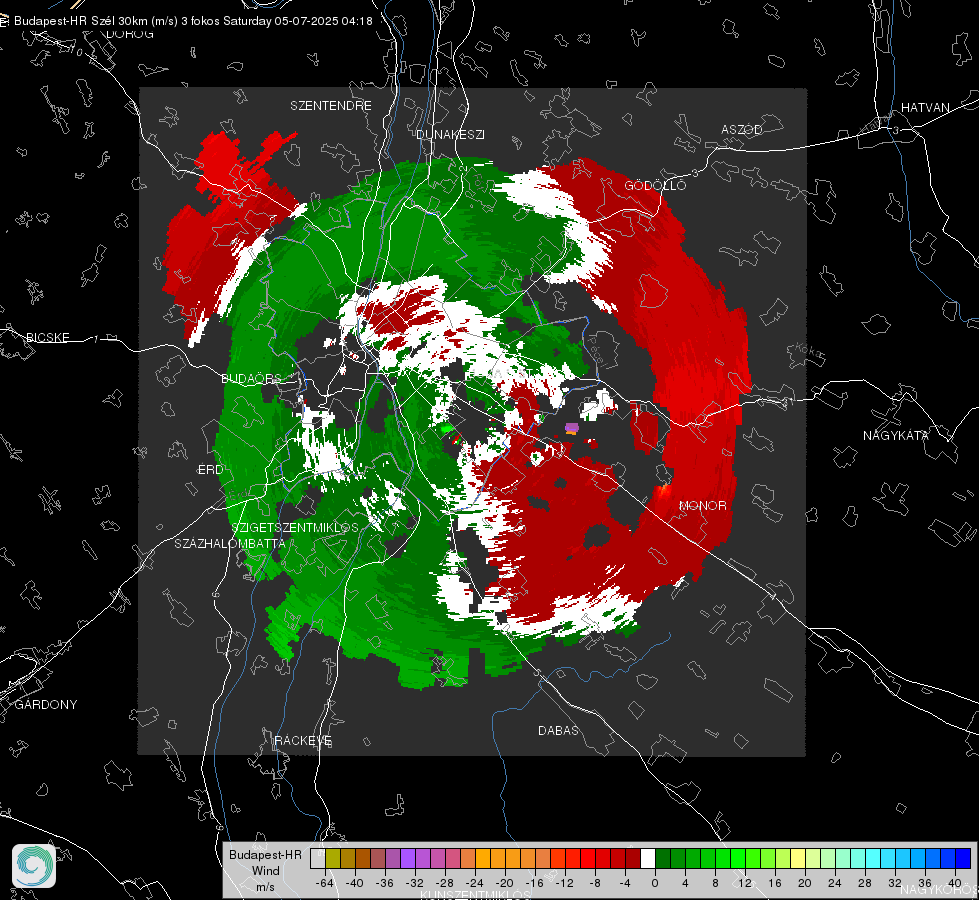Click the -64 value on the legend scale

click(325, 883)
